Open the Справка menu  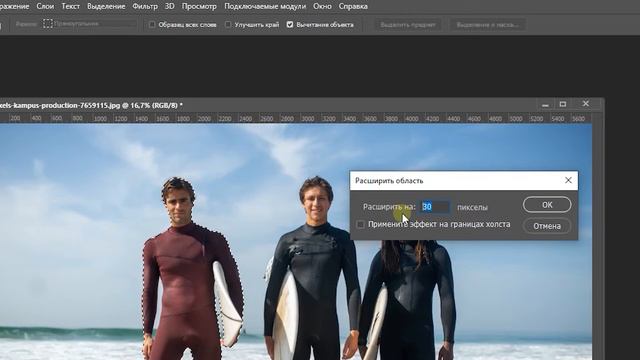point(353,7)
